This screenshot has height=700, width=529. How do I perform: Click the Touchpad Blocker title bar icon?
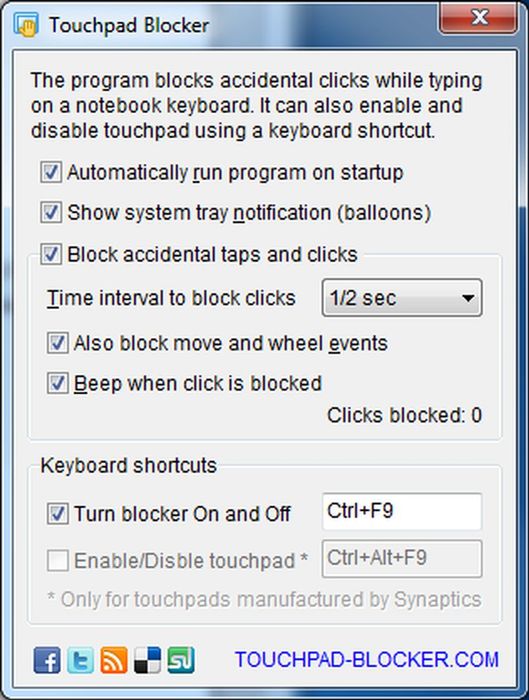click(25, 25)
